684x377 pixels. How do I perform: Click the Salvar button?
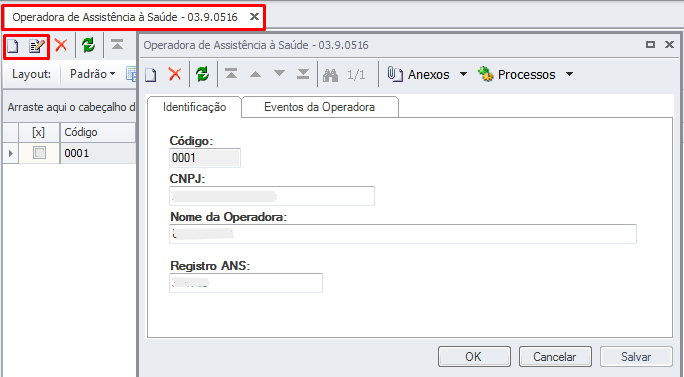636,357
